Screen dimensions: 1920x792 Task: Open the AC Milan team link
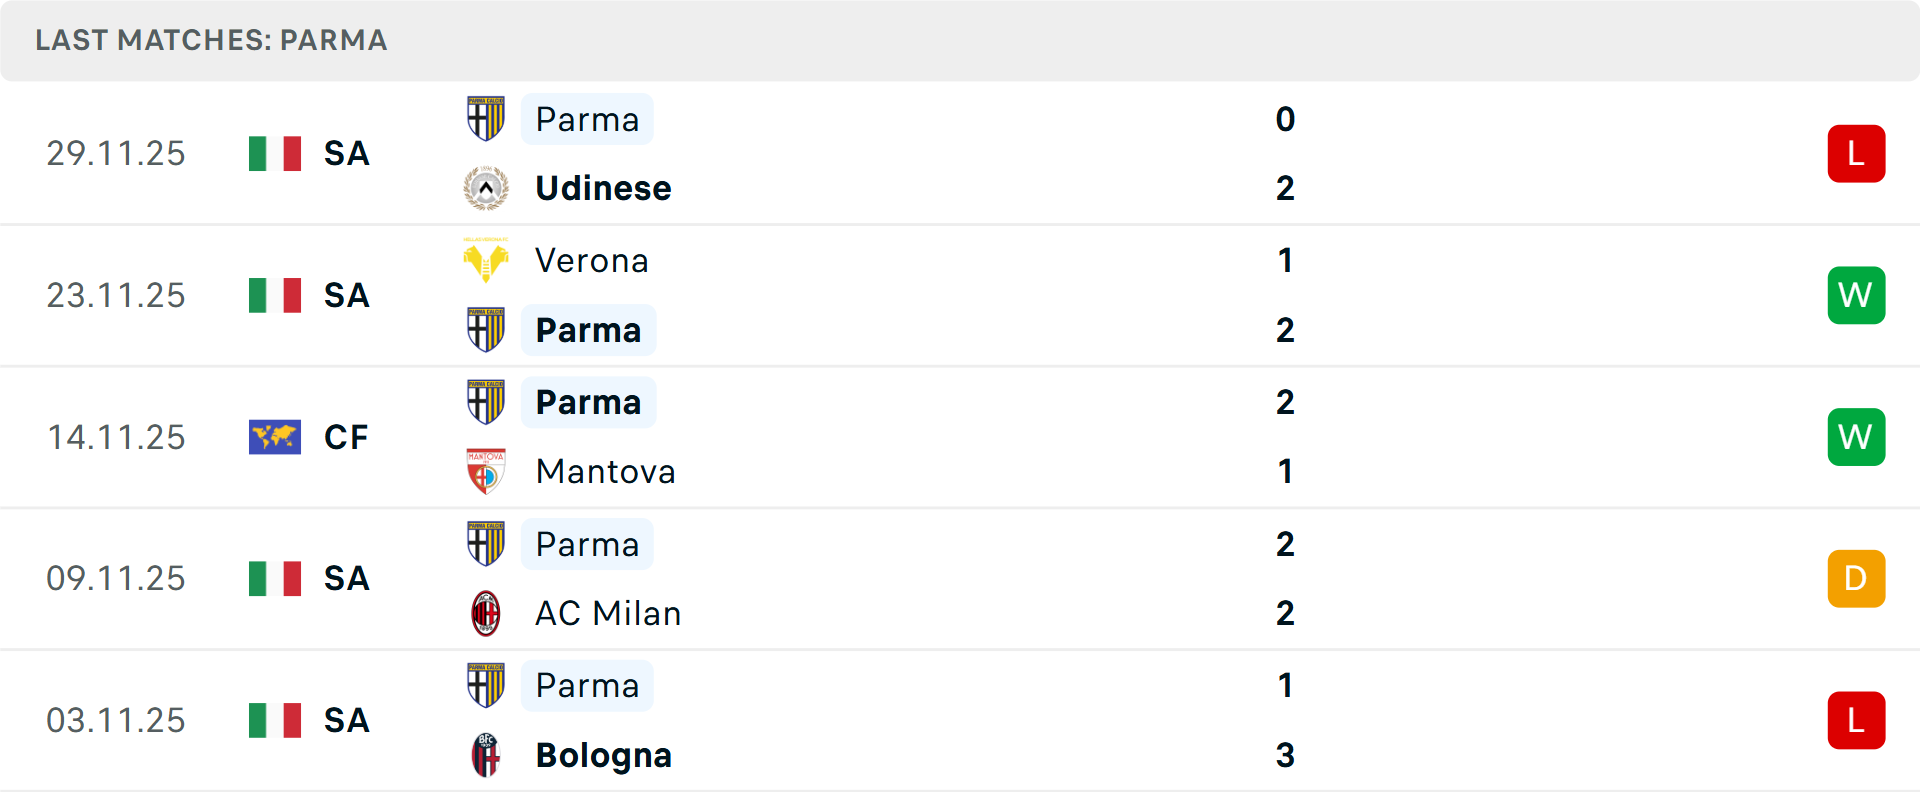608,613
